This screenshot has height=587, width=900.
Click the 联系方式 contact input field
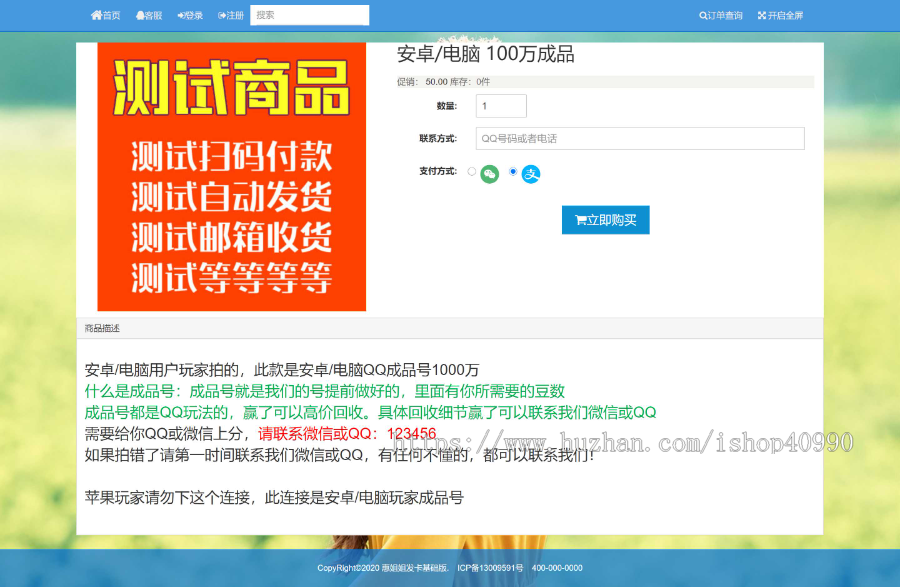pyautogui.click(x=640, y=138)
